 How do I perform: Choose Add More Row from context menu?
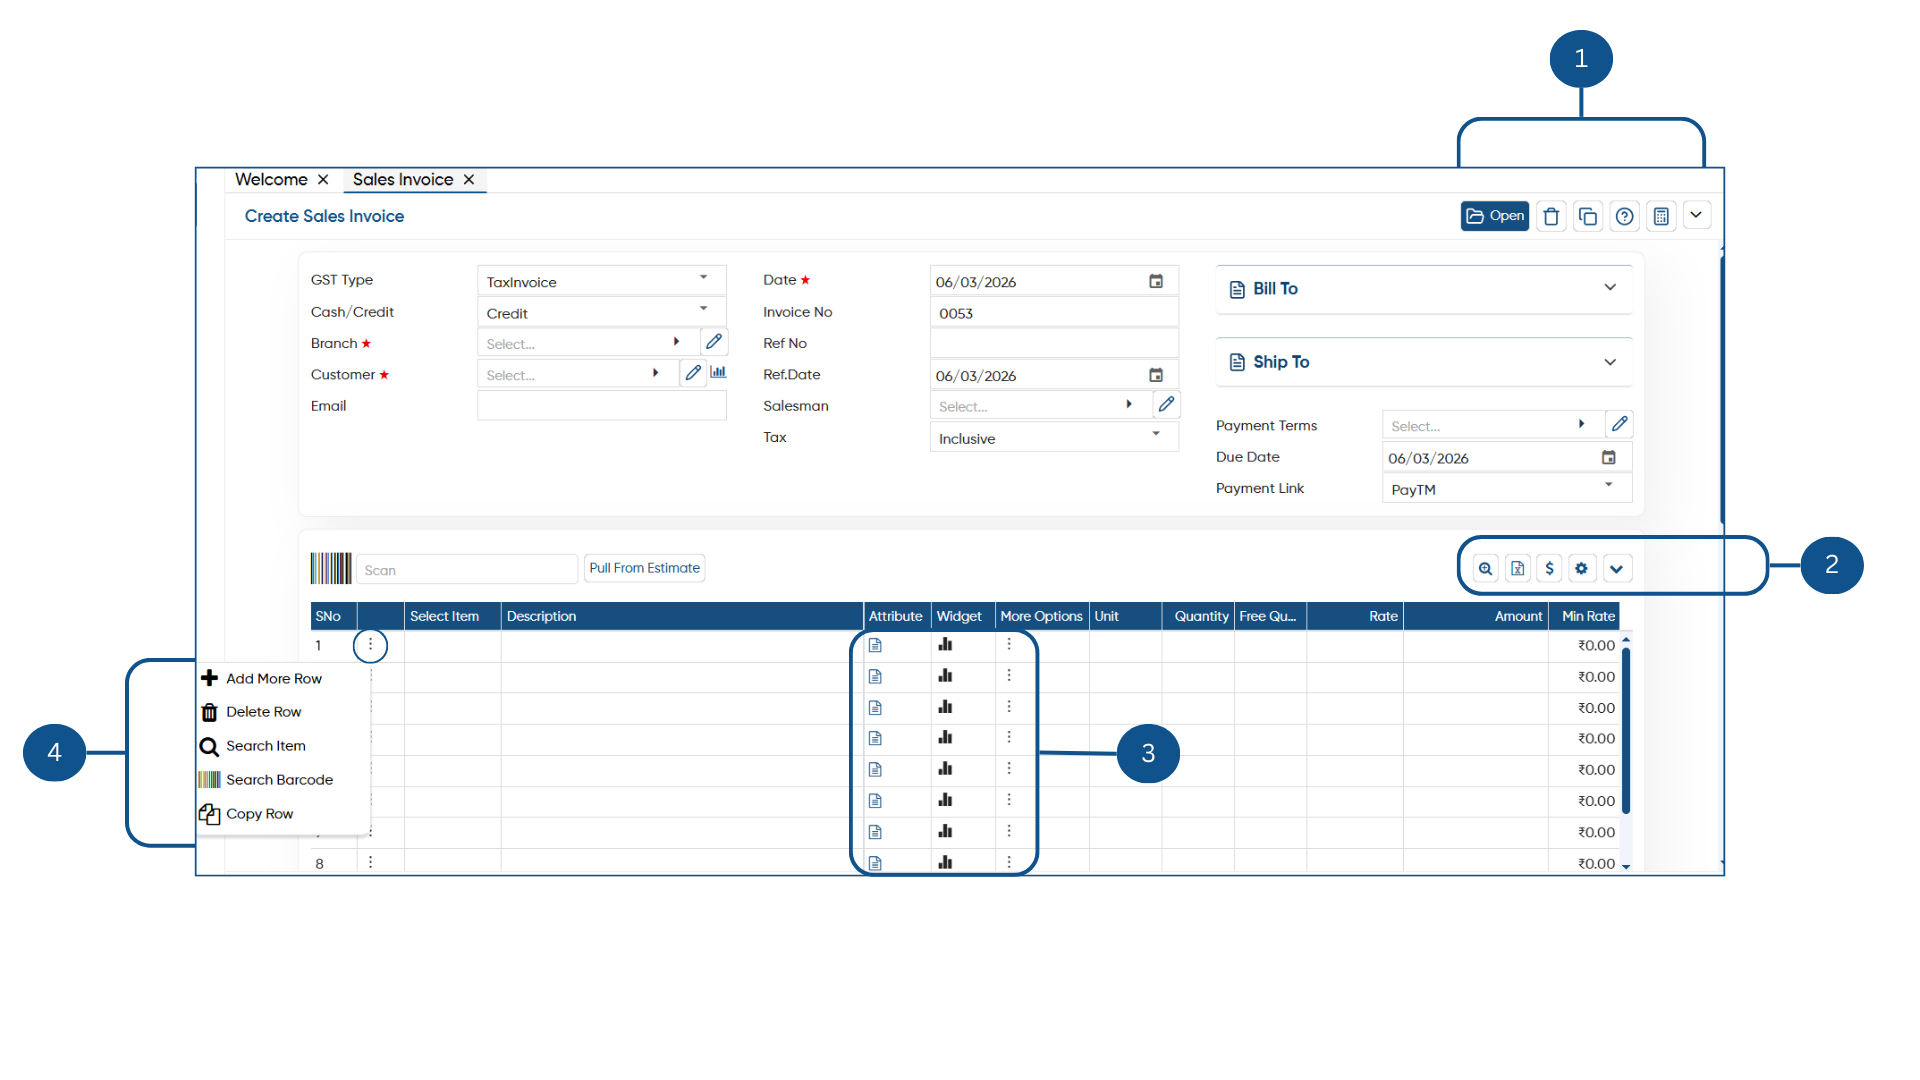pos(274,678)
